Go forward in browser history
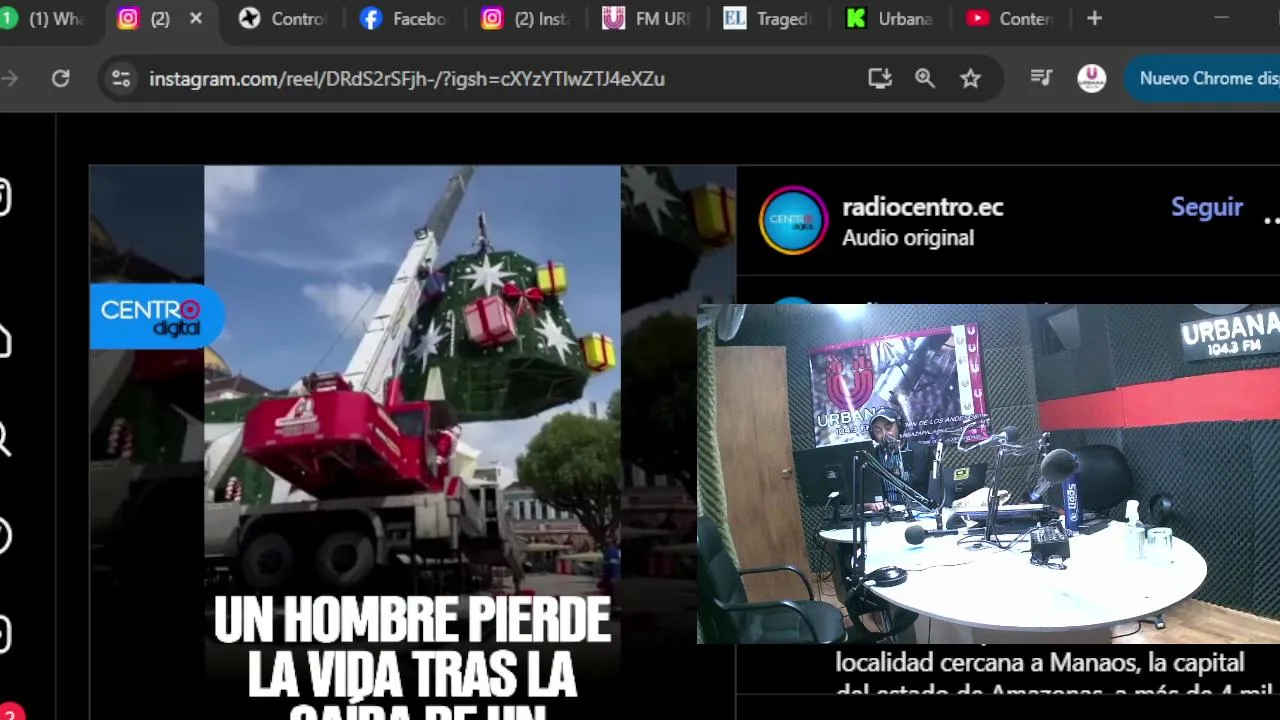The height and width of the screenshot is (720, 1280). point(10,78)
